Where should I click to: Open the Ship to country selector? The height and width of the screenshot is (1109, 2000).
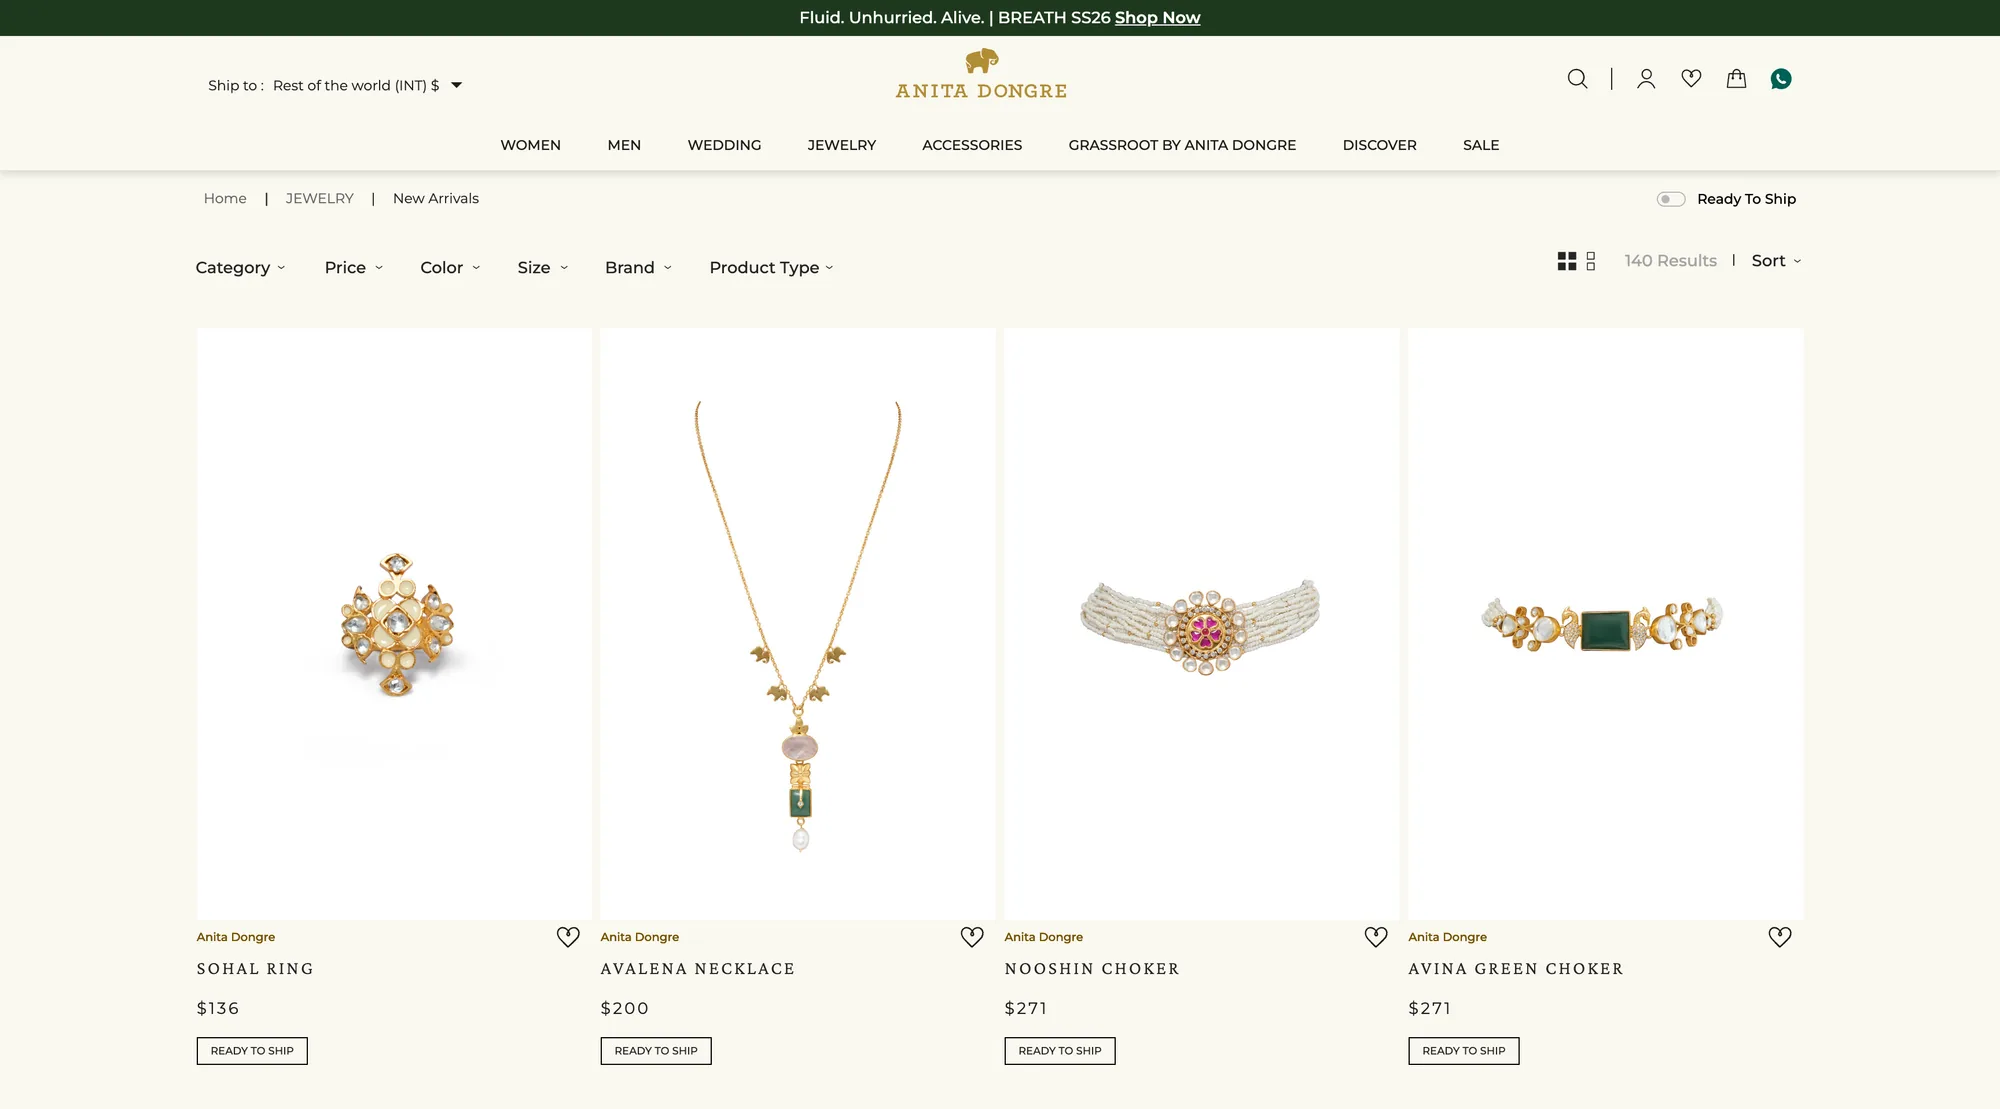coord(335,85)
